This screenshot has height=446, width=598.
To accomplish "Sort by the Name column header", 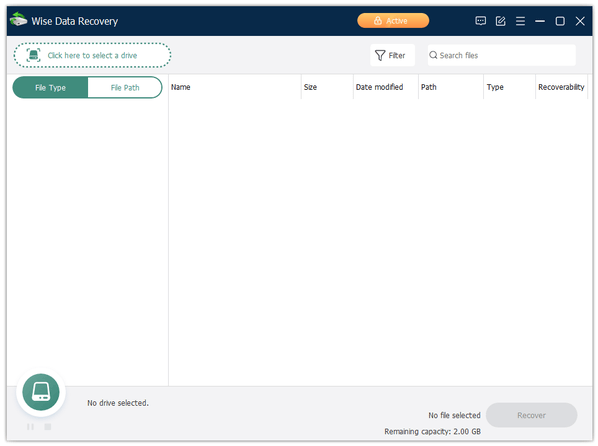I will pos(235,87).
